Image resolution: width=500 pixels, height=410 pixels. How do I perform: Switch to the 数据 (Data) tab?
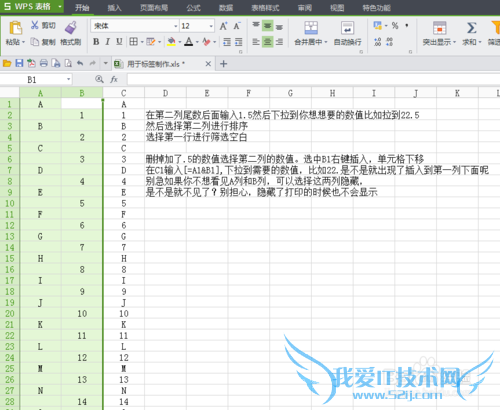[x=226, y=8]
